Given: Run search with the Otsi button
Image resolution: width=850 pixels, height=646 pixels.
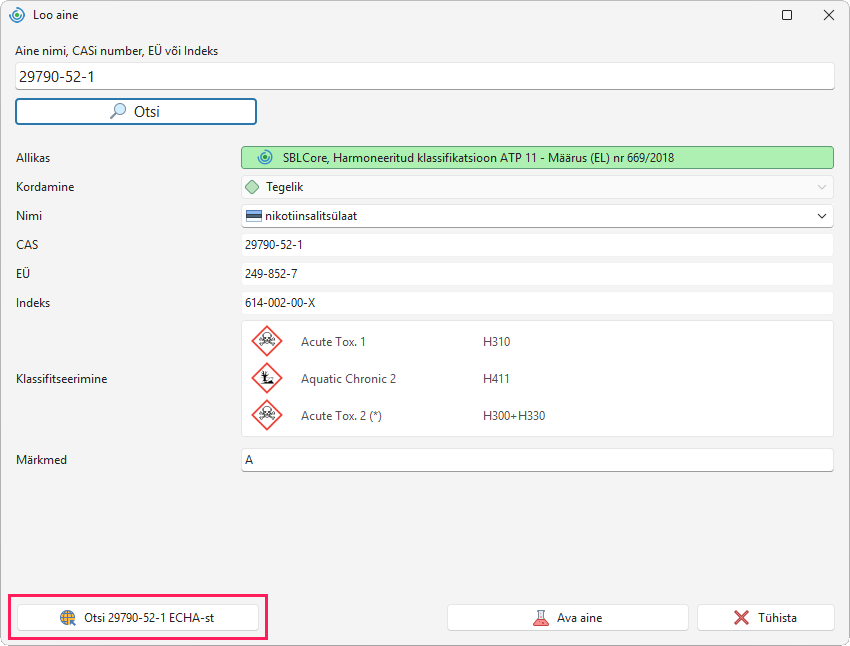Looking at the screenshot, I should click(x=136, y=112).
